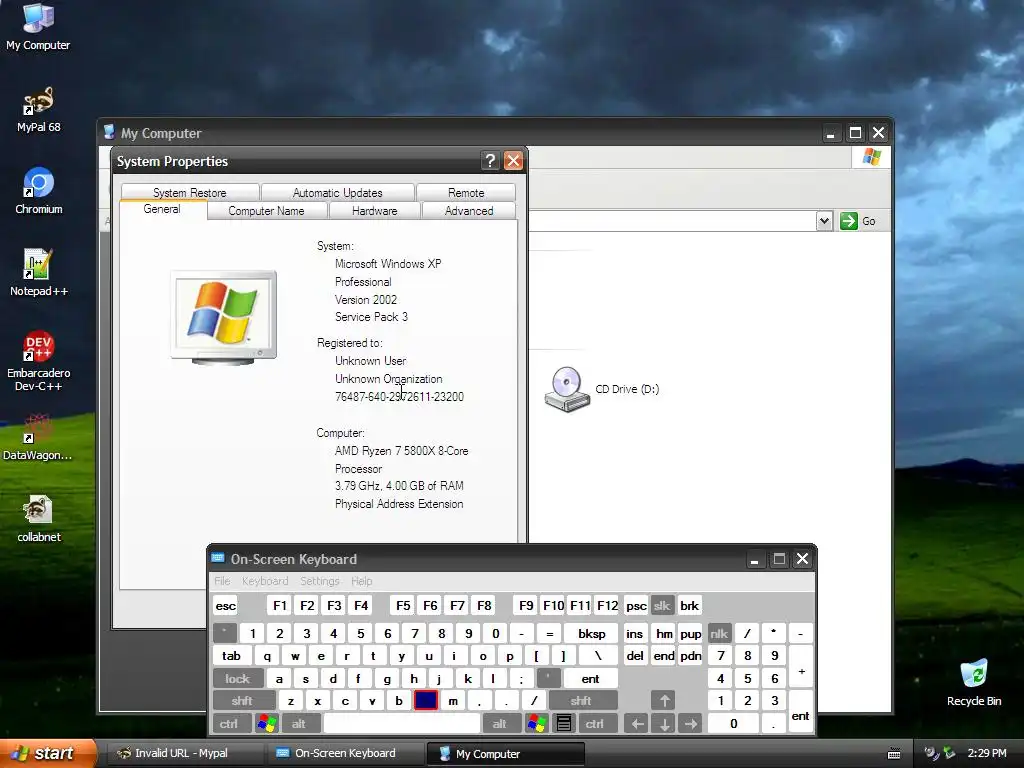Click the Windows flag logo in My Computer
1024x768 pixels.
pyautogui.click(x=872, y=157)
